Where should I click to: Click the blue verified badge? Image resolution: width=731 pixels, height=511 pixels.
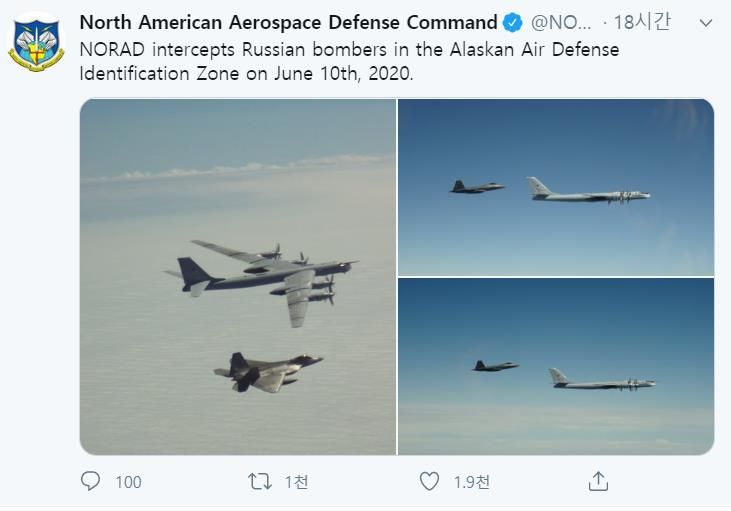[512, 23]
